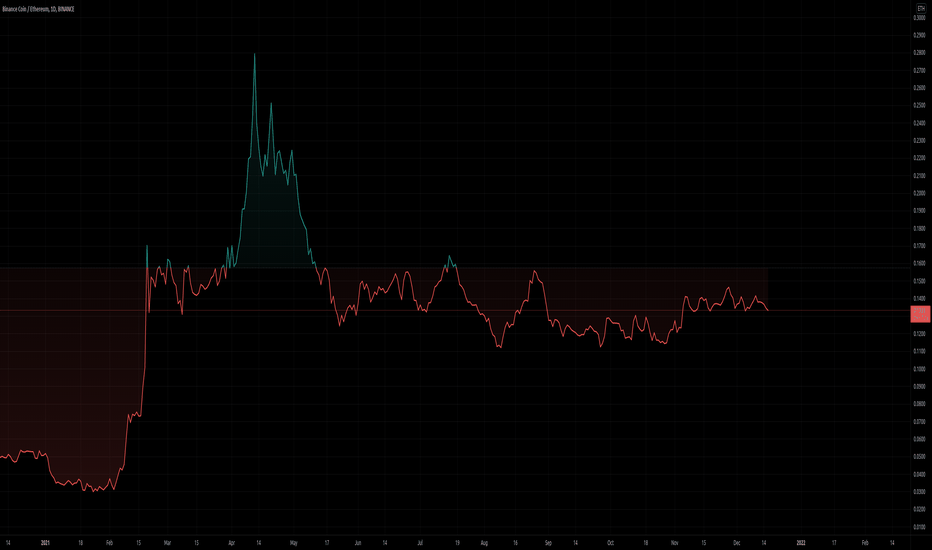Select the 0.1500 price axis label
This screenshot has height=550, width=932.
919,281
